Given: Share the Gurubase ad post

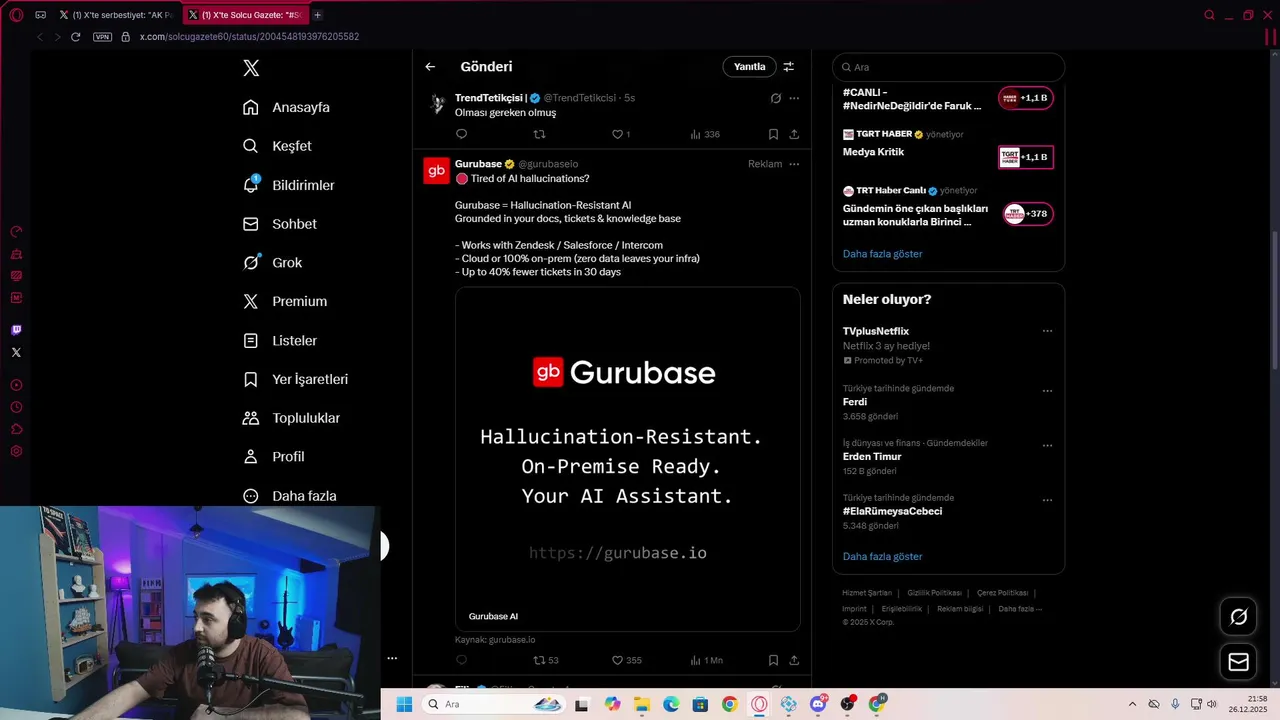Looking at the screenshot, I should point(794,660).
